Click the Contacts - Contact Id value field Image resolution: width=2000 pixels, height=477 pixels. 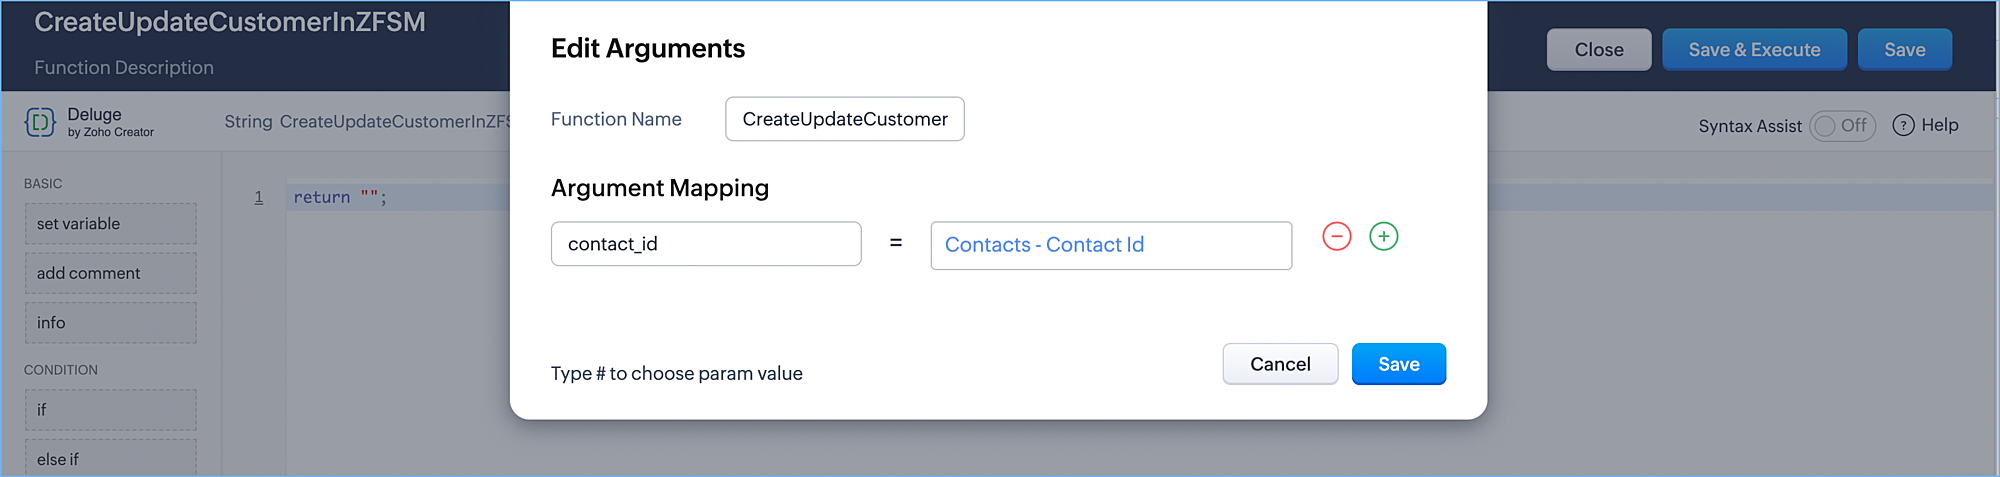[1110, 245]
